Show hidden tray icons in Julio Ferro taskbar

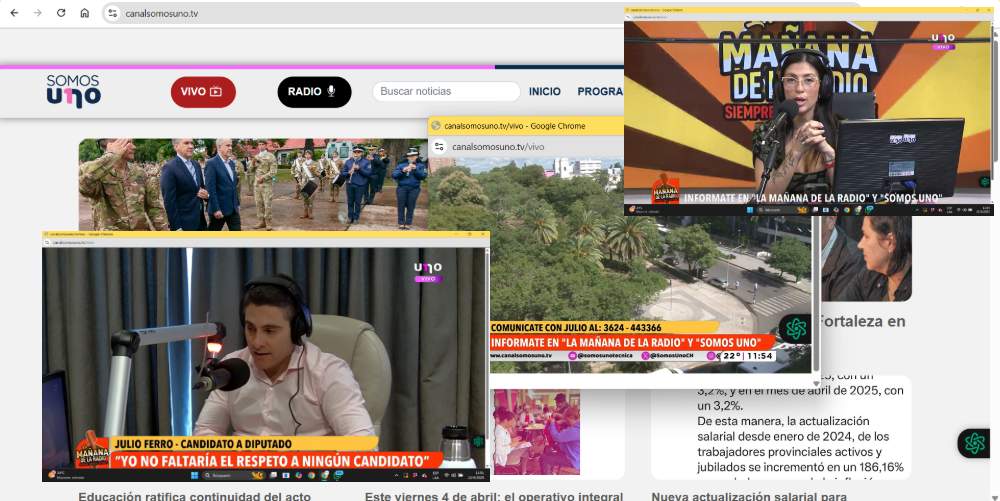397,475
